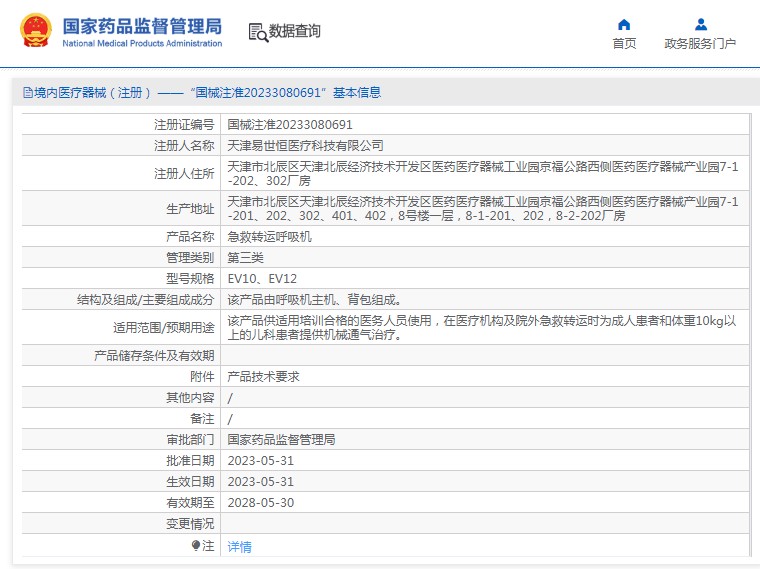Click registration number 国械注准20233080691 in table
This screenshot has height=569, width=760.
290,125
